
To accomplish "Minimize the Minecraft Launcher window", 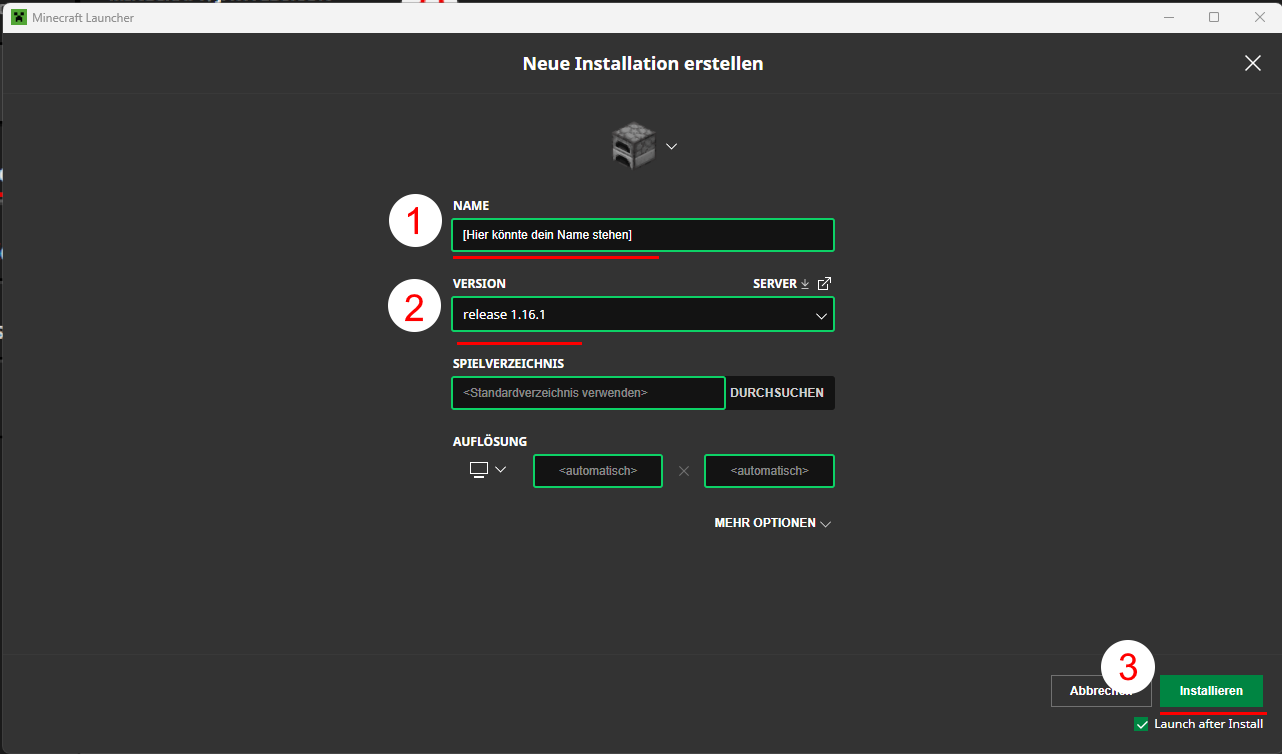I will point(1168,17).
